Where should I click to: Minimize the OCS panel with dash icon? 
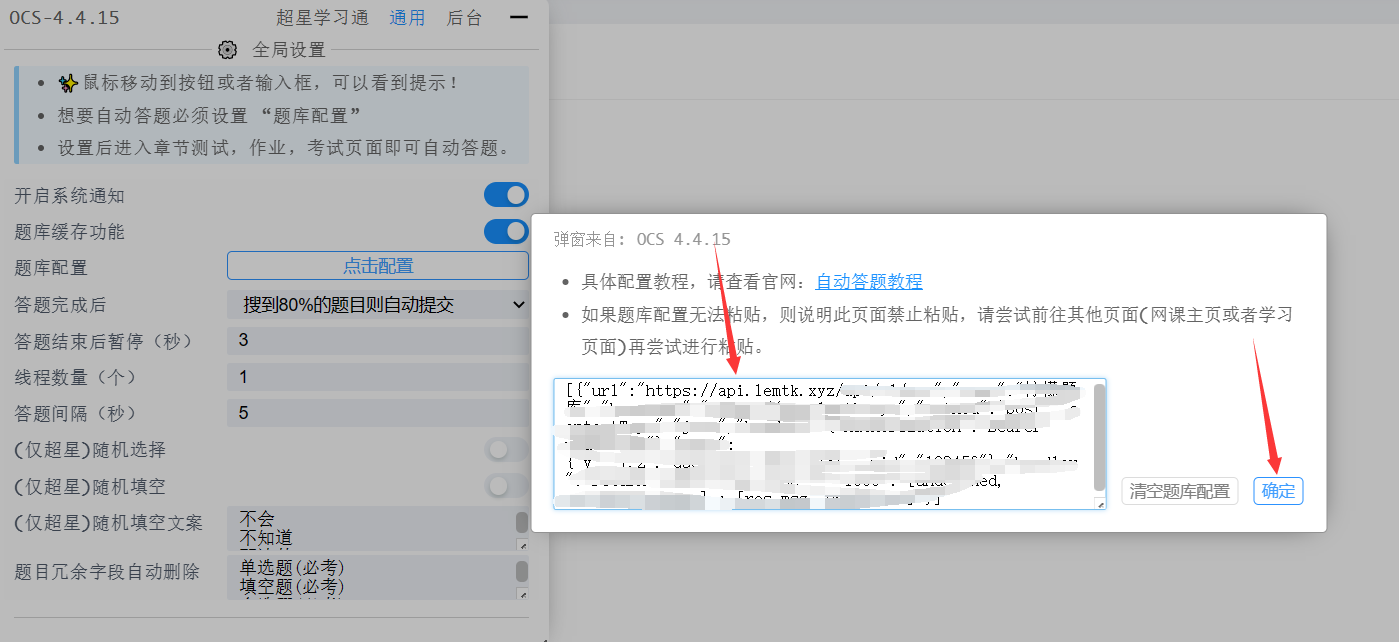coord(518,17)
